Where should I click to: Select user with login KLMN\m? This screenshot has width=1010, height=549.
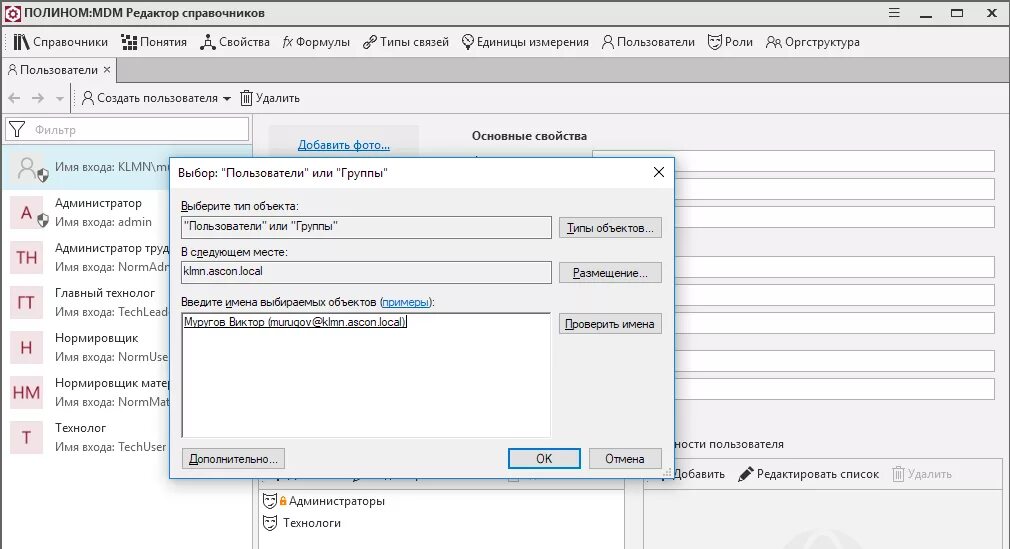(x=86, y=168)
